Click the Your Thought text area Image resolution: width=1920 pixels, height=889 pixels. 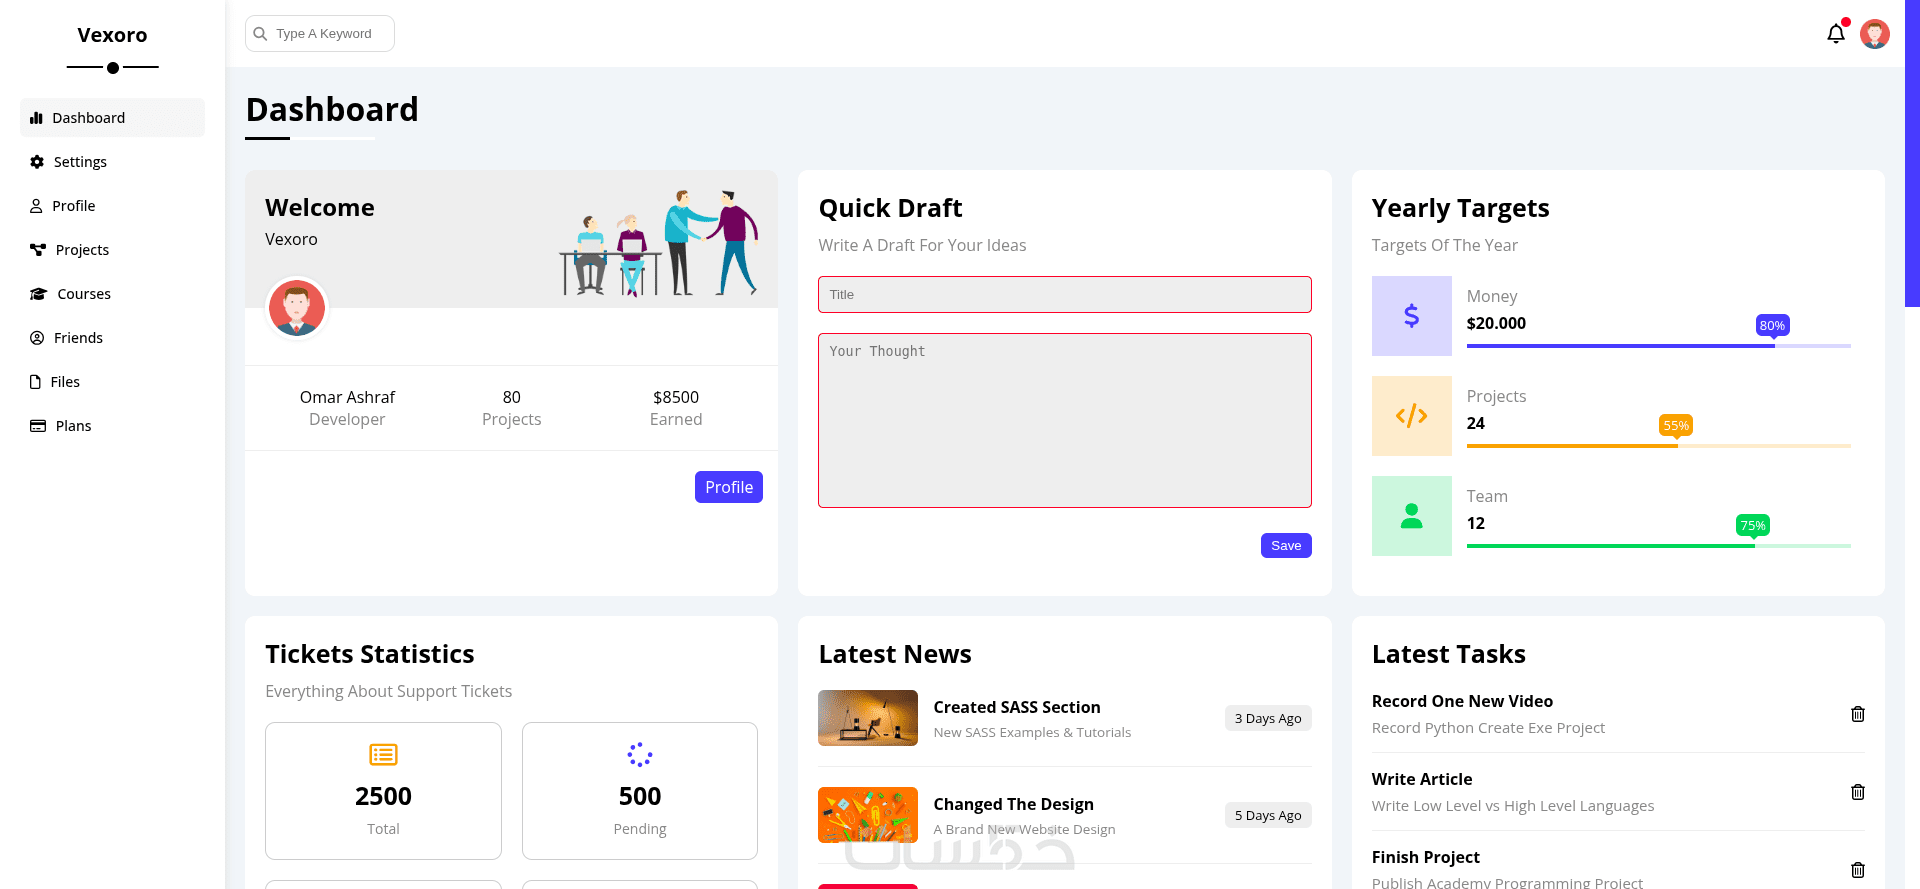(x=1065, y=421)
